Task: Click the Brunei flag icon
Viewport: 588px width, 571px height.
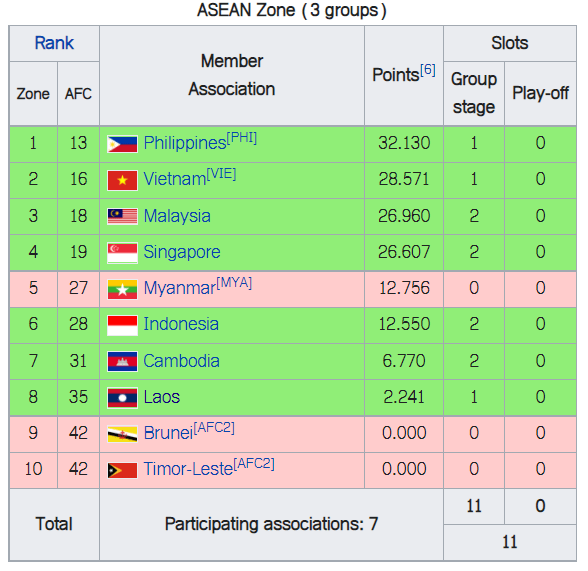Action: click(122, 434)
